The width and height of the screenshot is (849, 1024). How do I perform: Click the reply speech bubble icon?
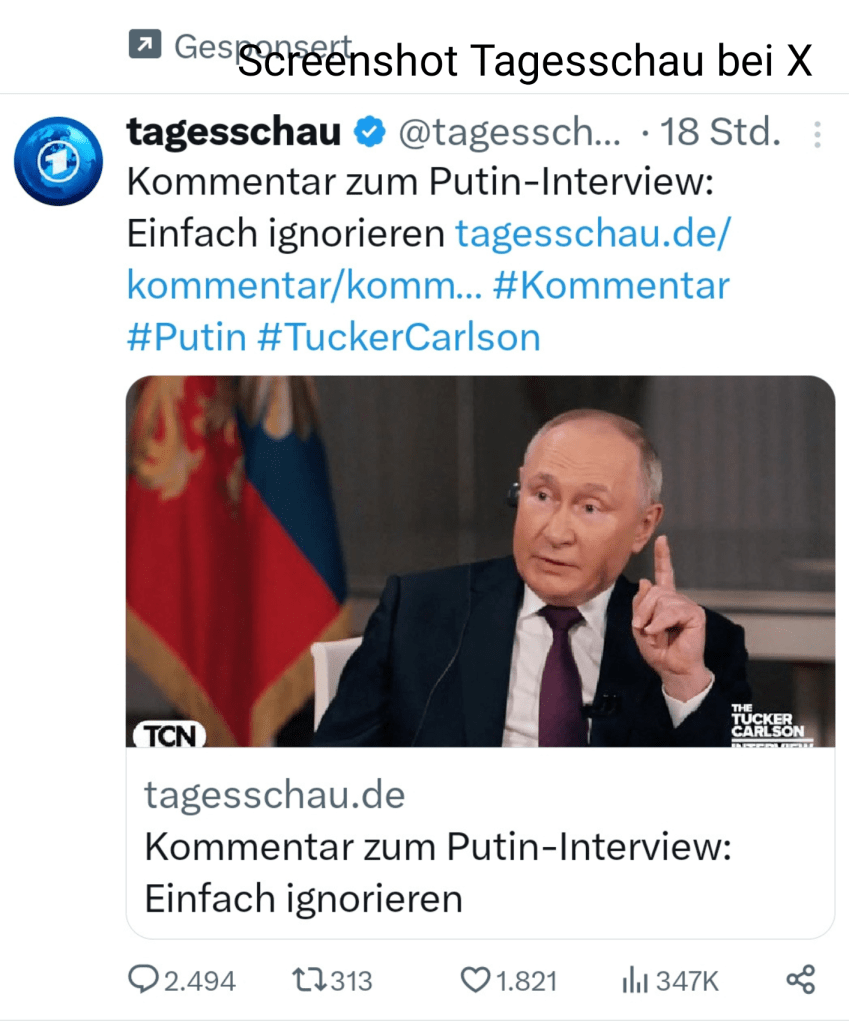pyautogui.click(x=147, y=979)
